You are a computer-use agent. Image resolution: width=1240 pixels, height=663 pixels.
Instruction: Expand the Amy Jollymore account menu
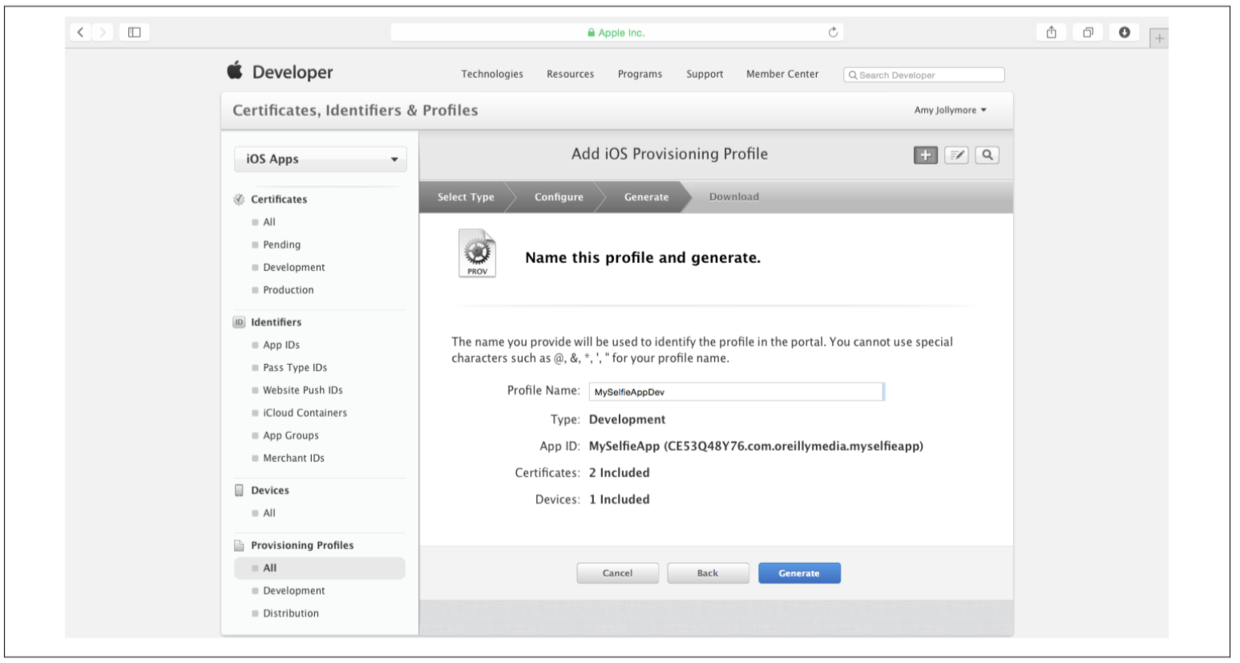coord(950,110)
